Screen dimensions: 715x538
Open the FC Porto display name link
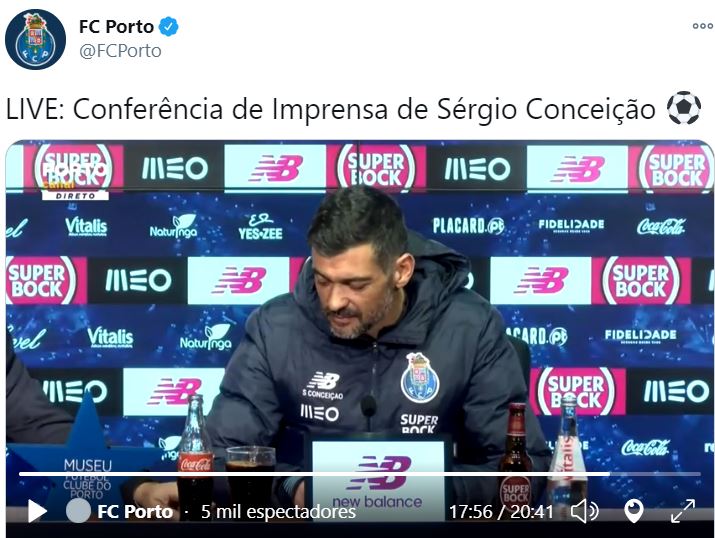tap(116, 26)
